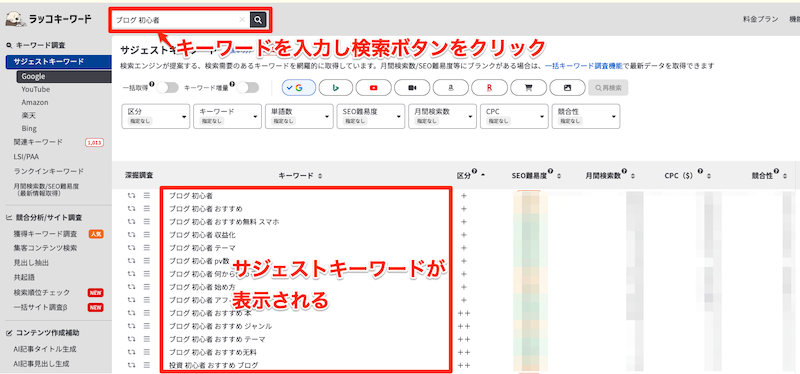Select the shopping cart source icon

tap(529, 88)
